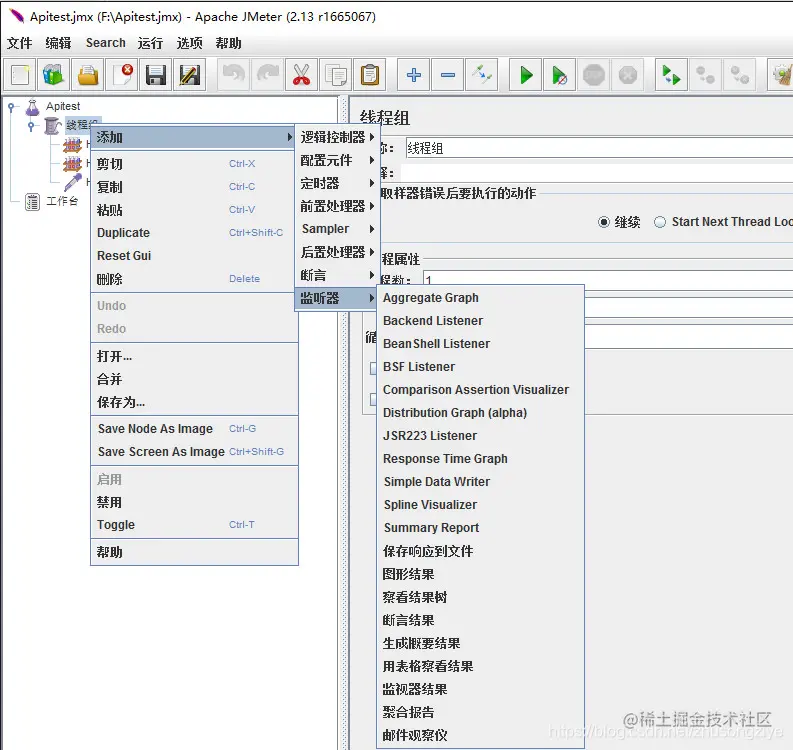This screenshot has width=793, height=750.
Task: Expand the 前置处理器 submenu
Action: point(337,206)
